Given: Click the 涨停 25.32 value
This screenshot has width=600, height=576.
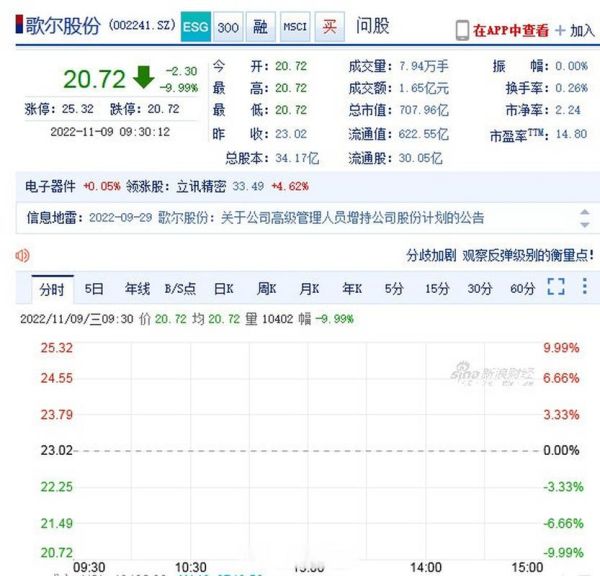Looking at the screenshot, I should click(78, 109).
